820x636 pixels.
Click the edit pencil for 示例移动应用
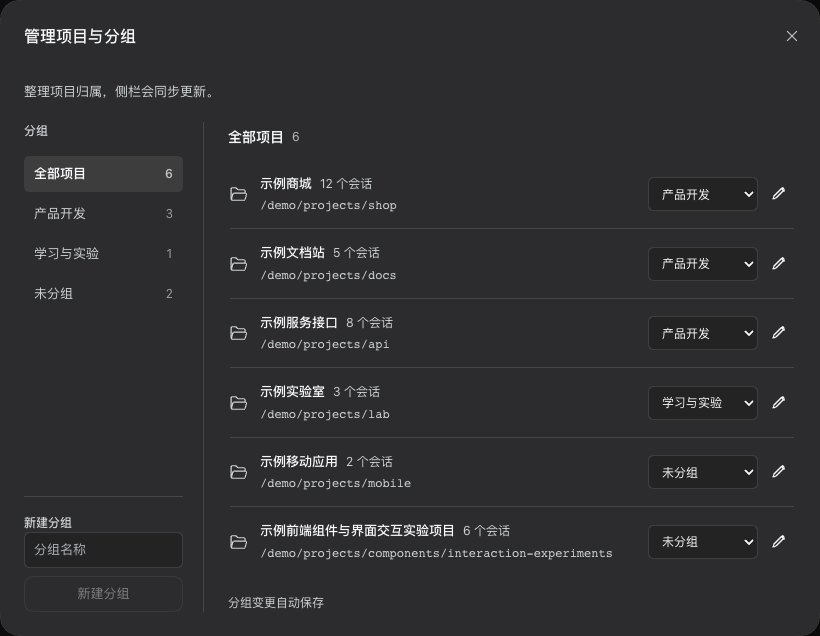pos(778,472)
